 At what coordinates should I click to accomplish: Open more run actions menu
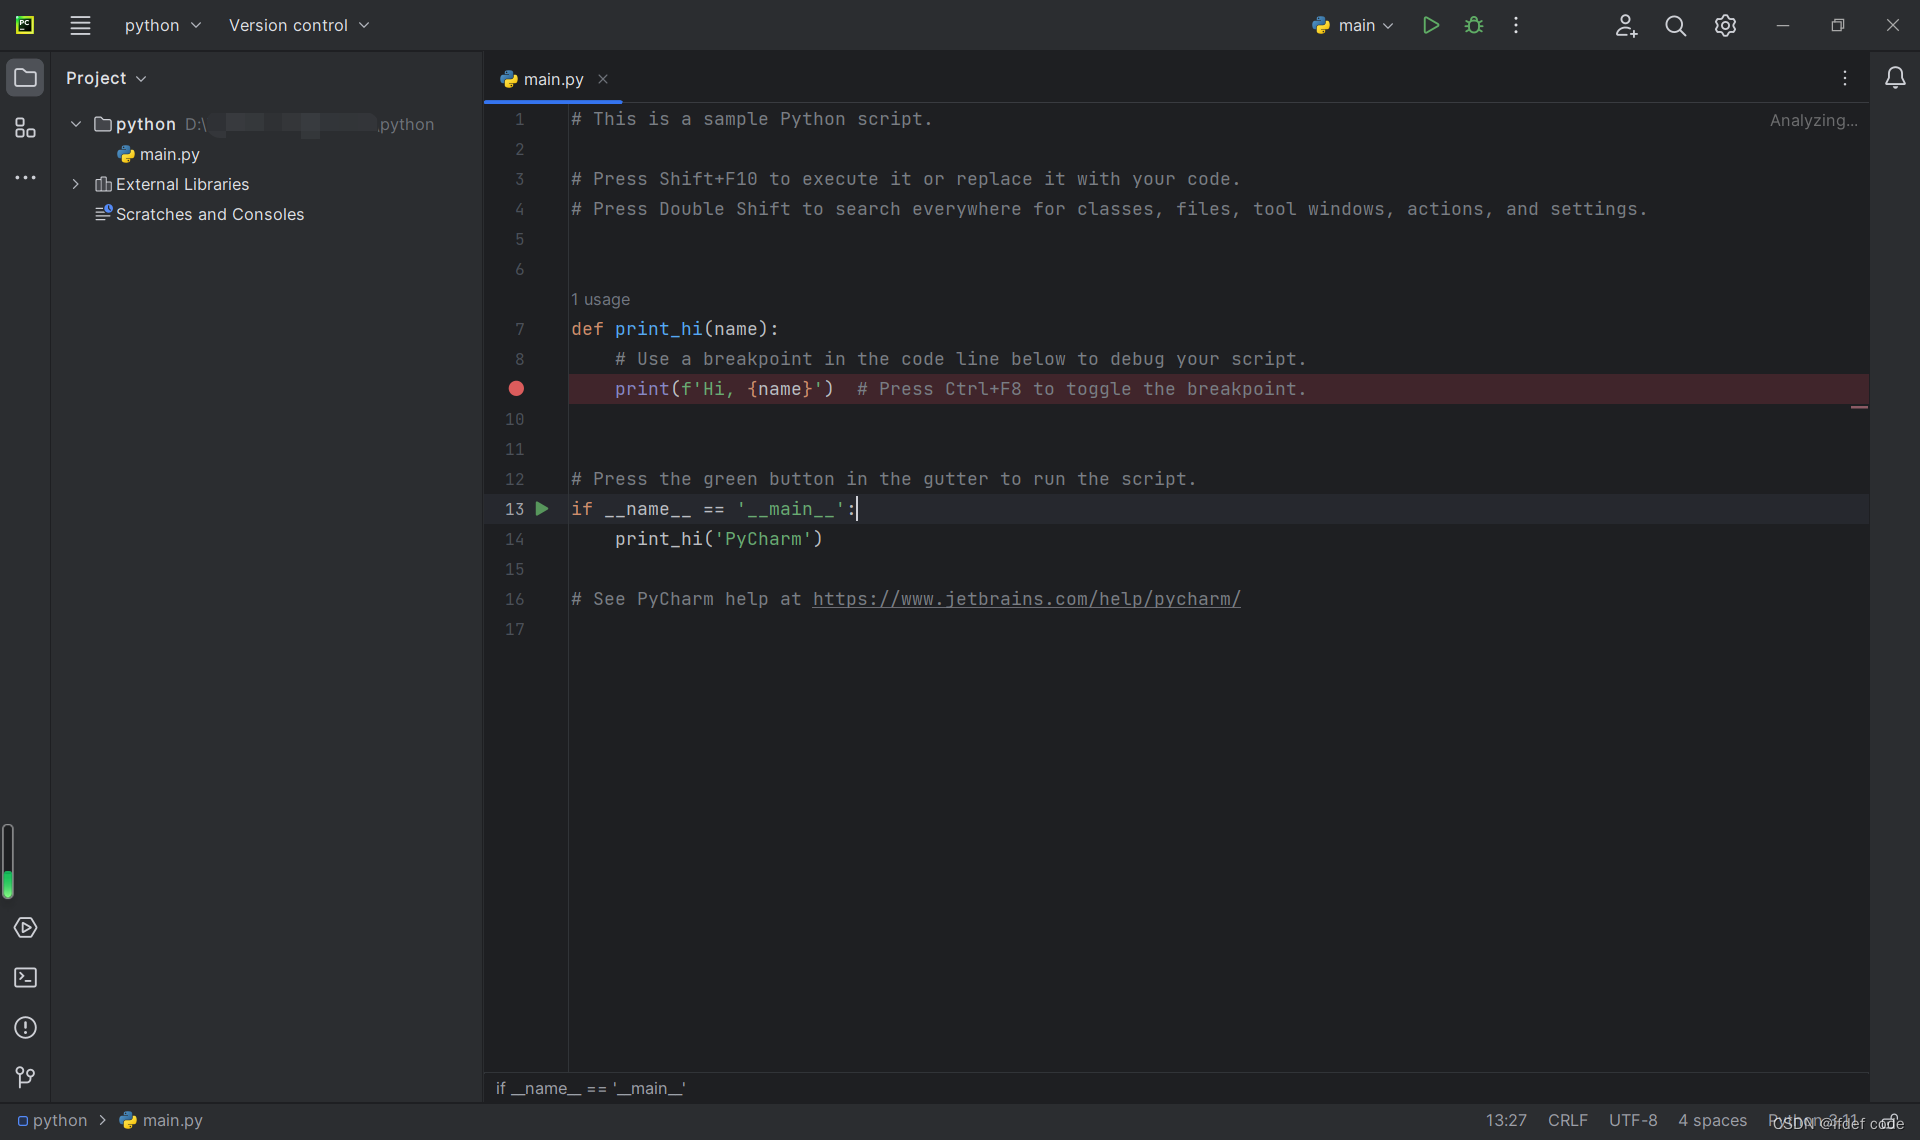tap(1516, 25)
